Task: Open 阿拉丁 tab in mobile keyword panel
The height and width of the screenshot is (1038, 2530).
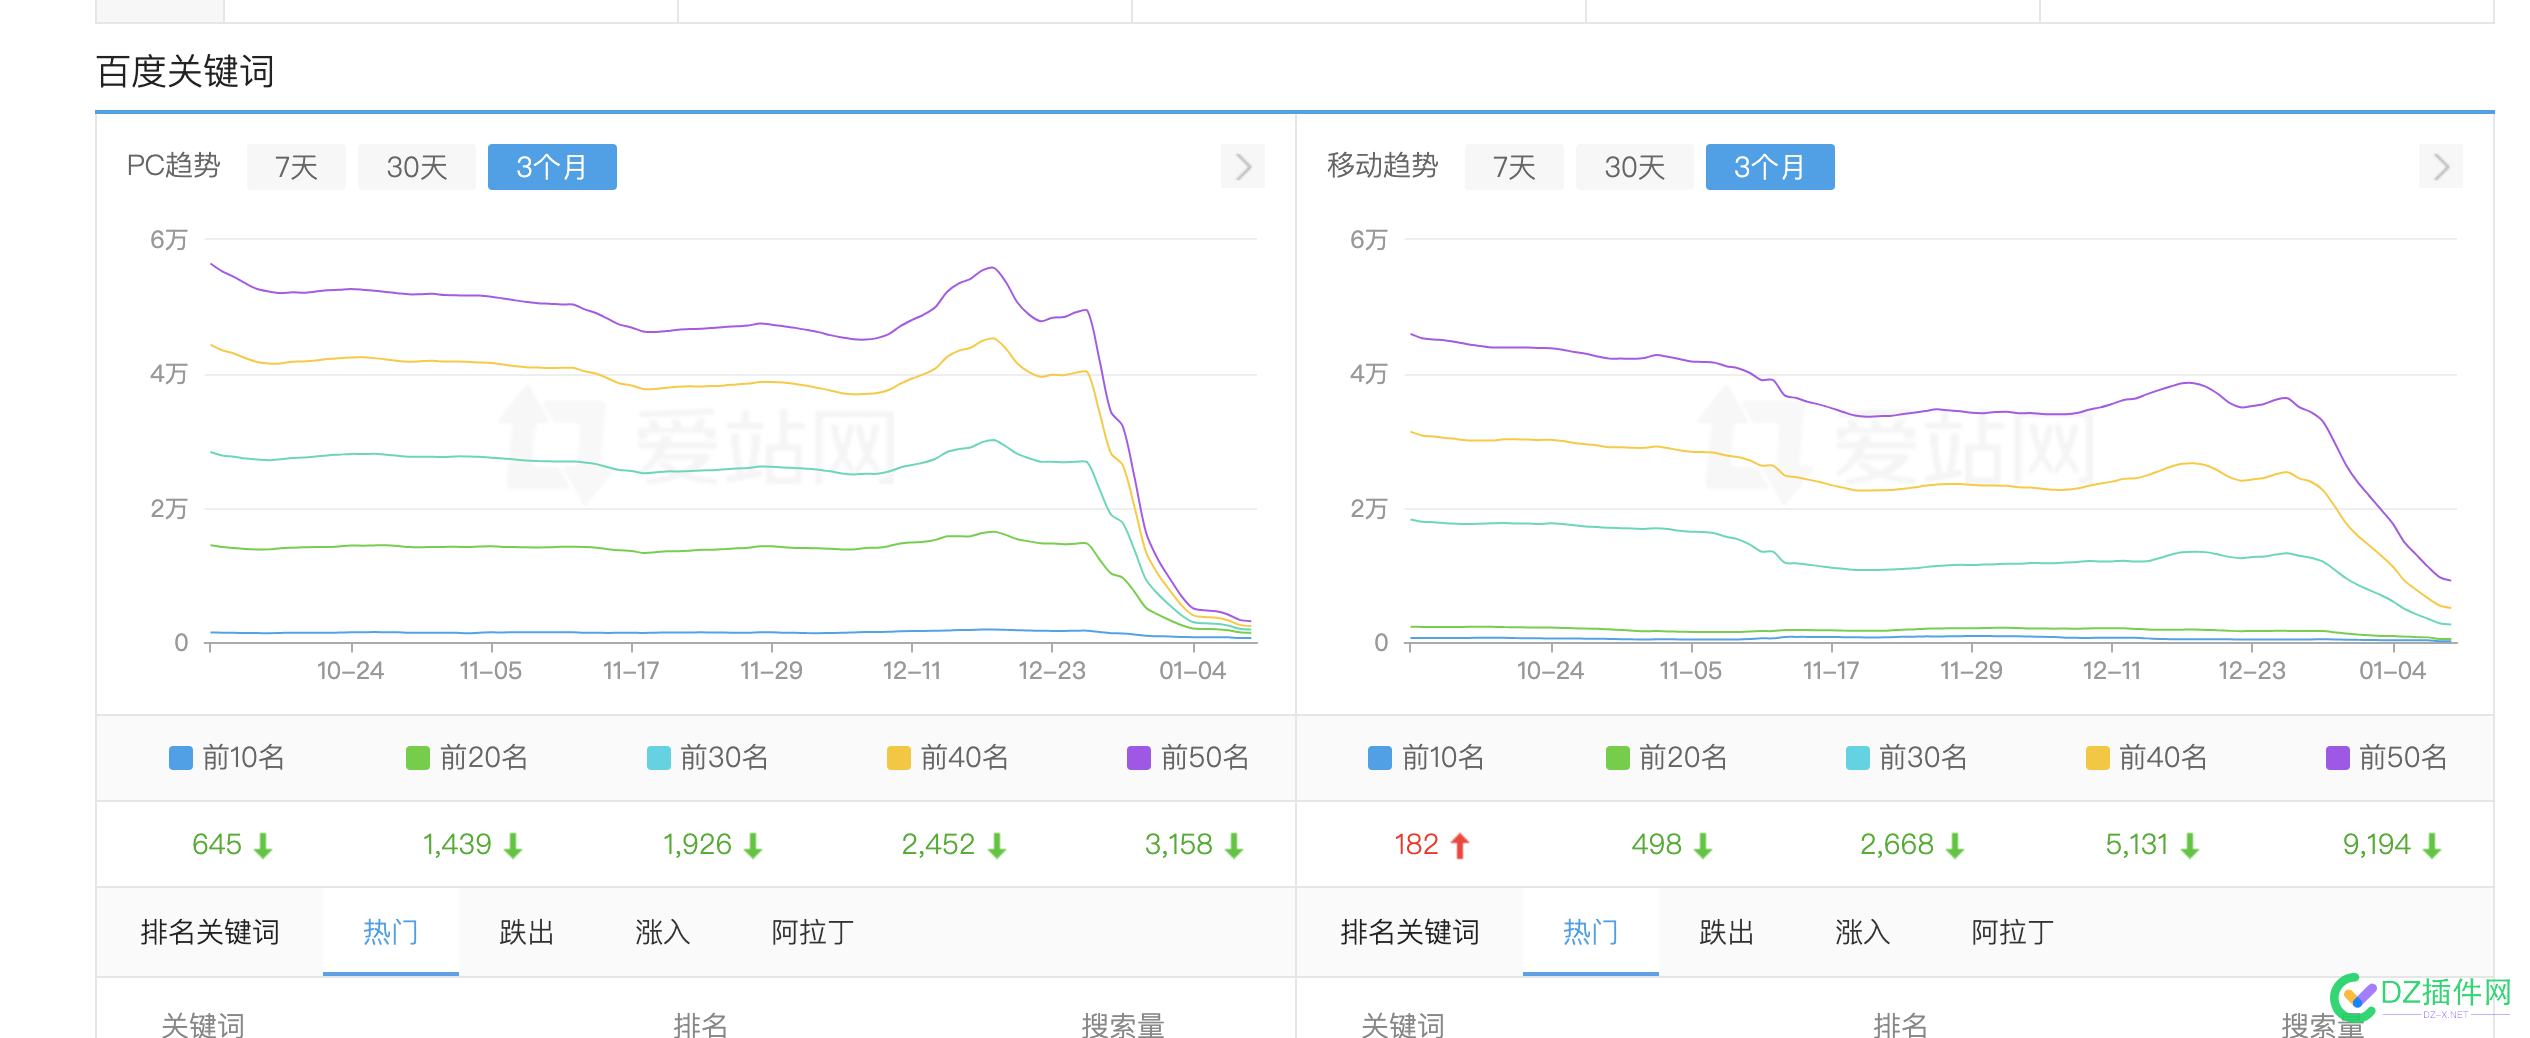Action: pyautogui.click(x=2013, y=932)
